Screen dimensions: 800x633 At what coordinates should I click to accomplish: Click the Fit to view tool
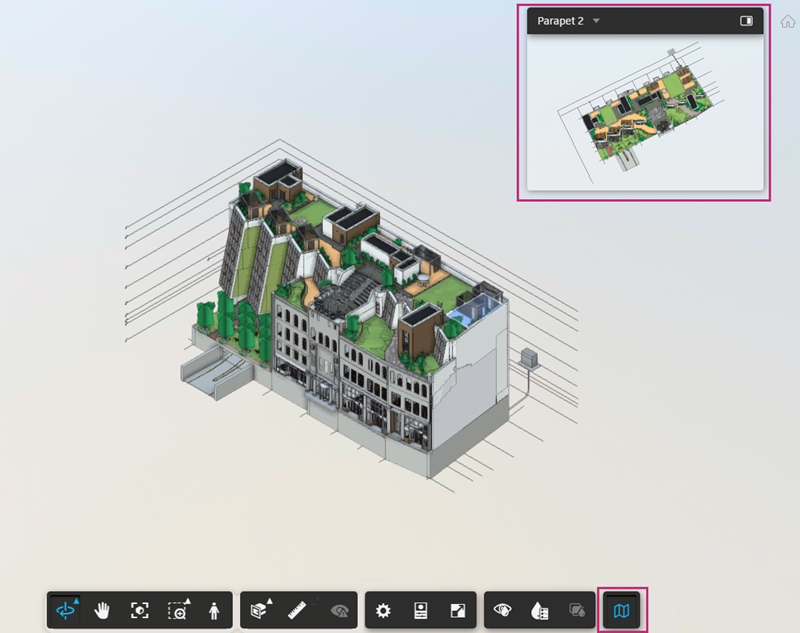coord(139,610)
